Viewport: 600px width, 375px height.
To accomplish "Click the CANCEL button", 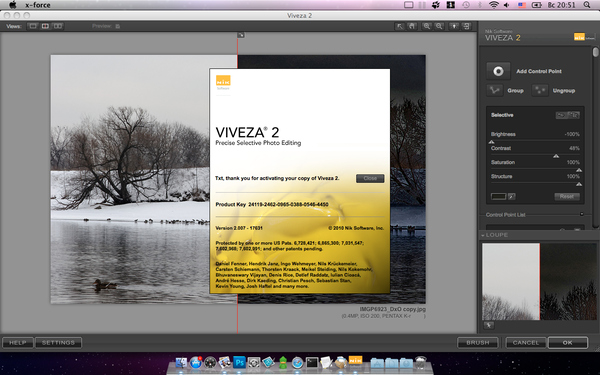I will pos(525,342).
